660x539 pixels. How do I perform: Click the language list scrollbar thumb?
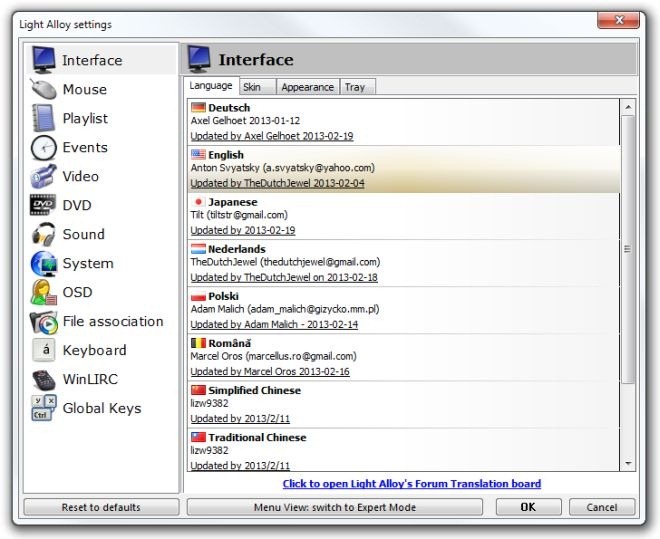click(628, 249)
